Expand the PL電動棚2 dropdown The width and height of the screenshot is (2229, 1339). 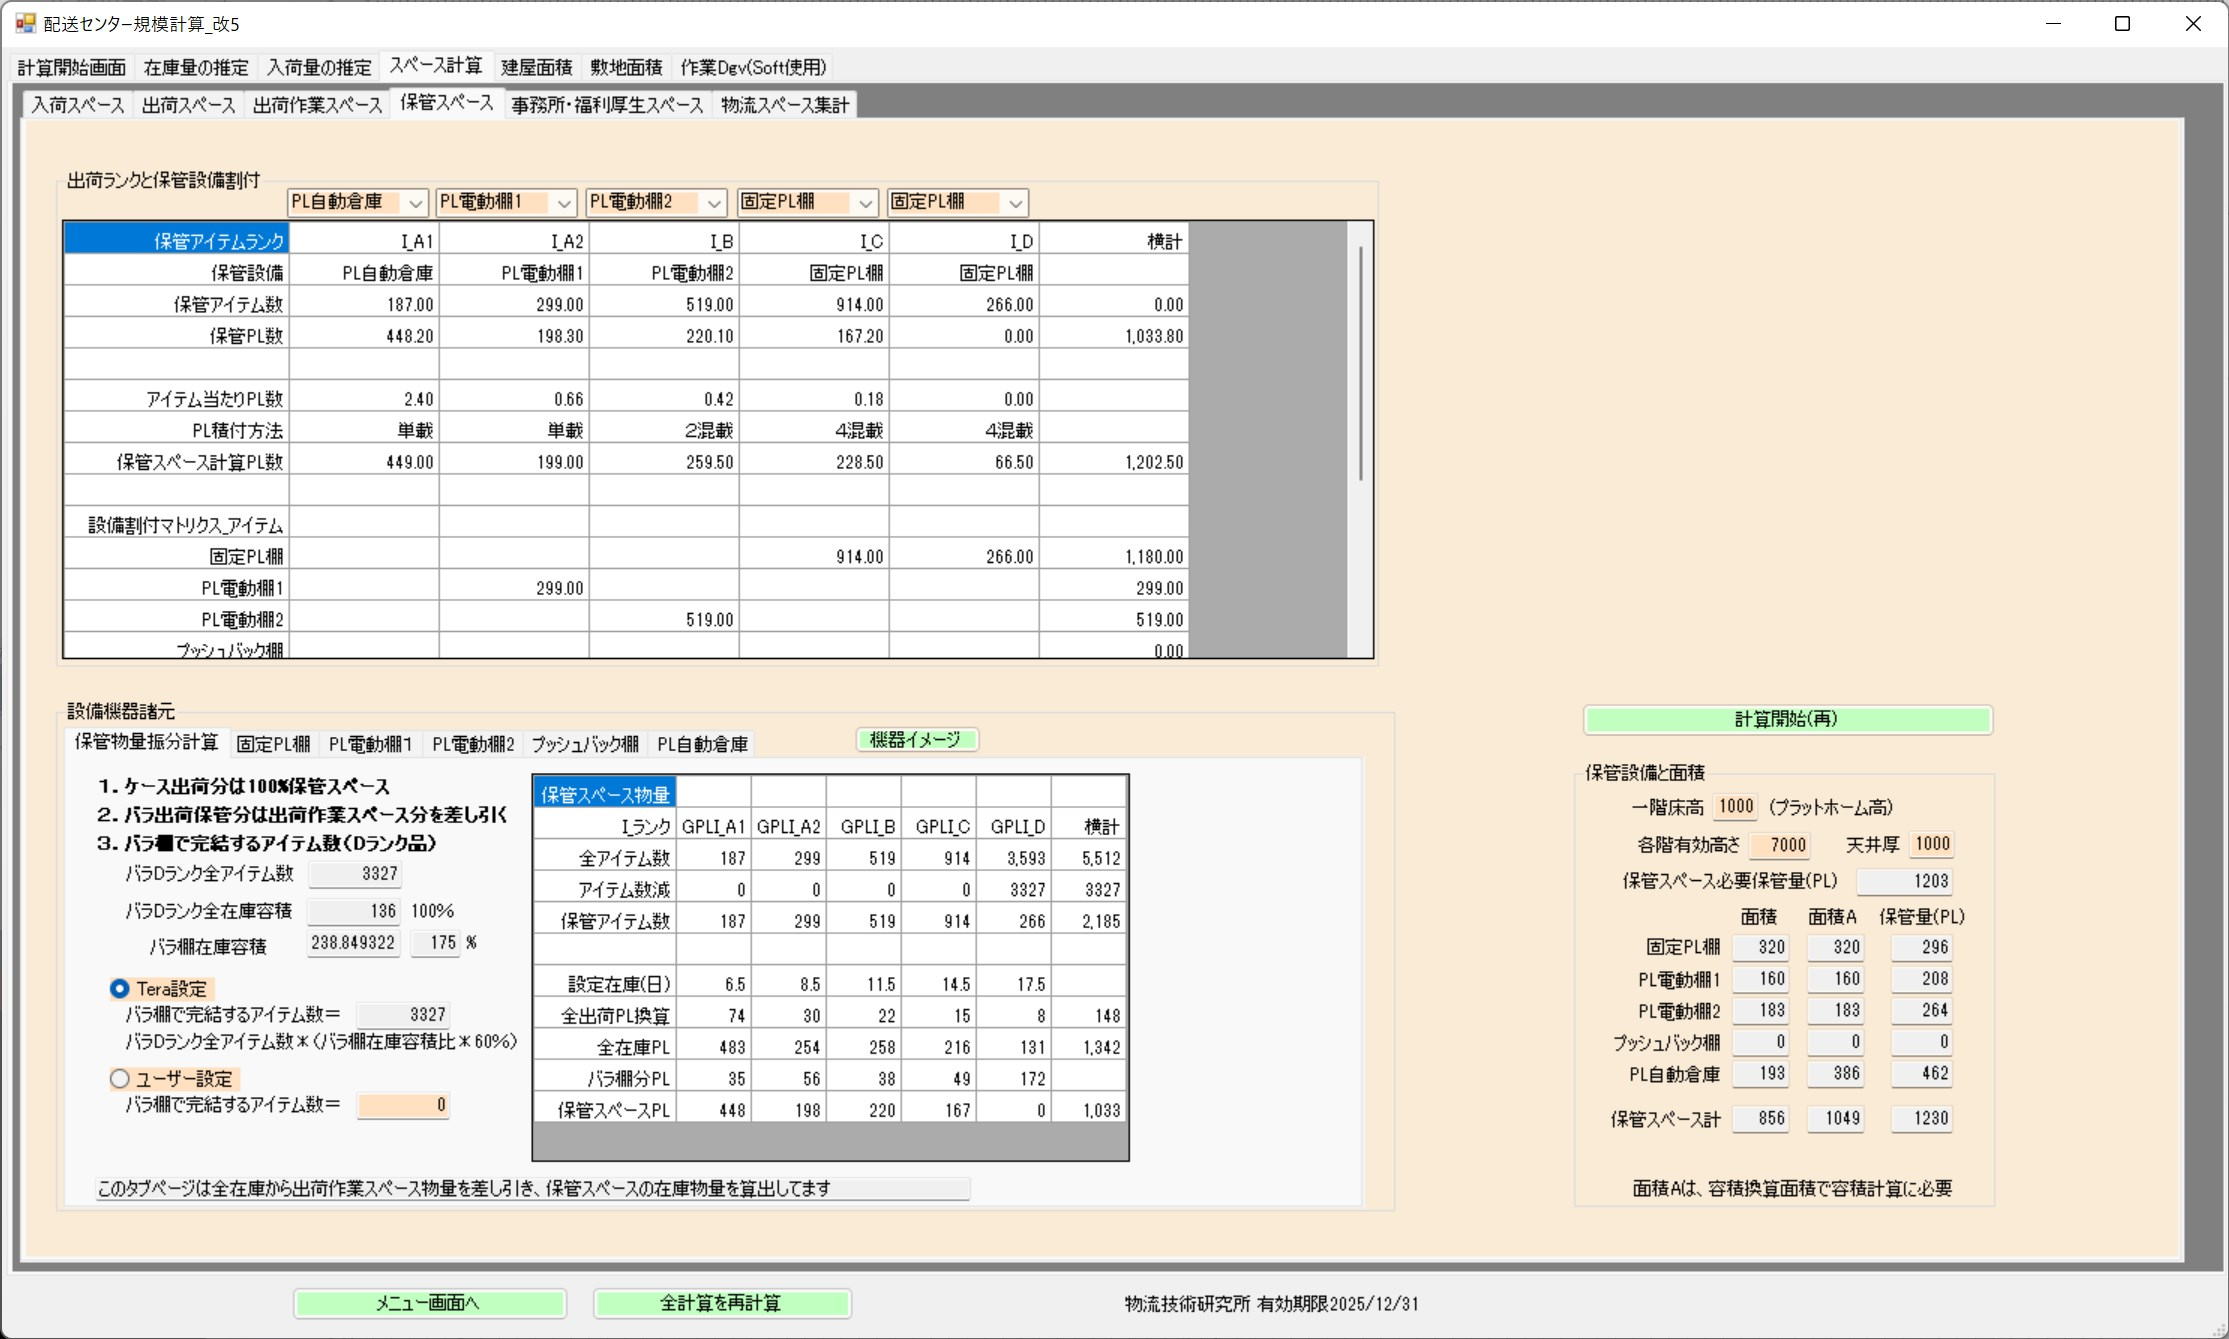point(714,203)
